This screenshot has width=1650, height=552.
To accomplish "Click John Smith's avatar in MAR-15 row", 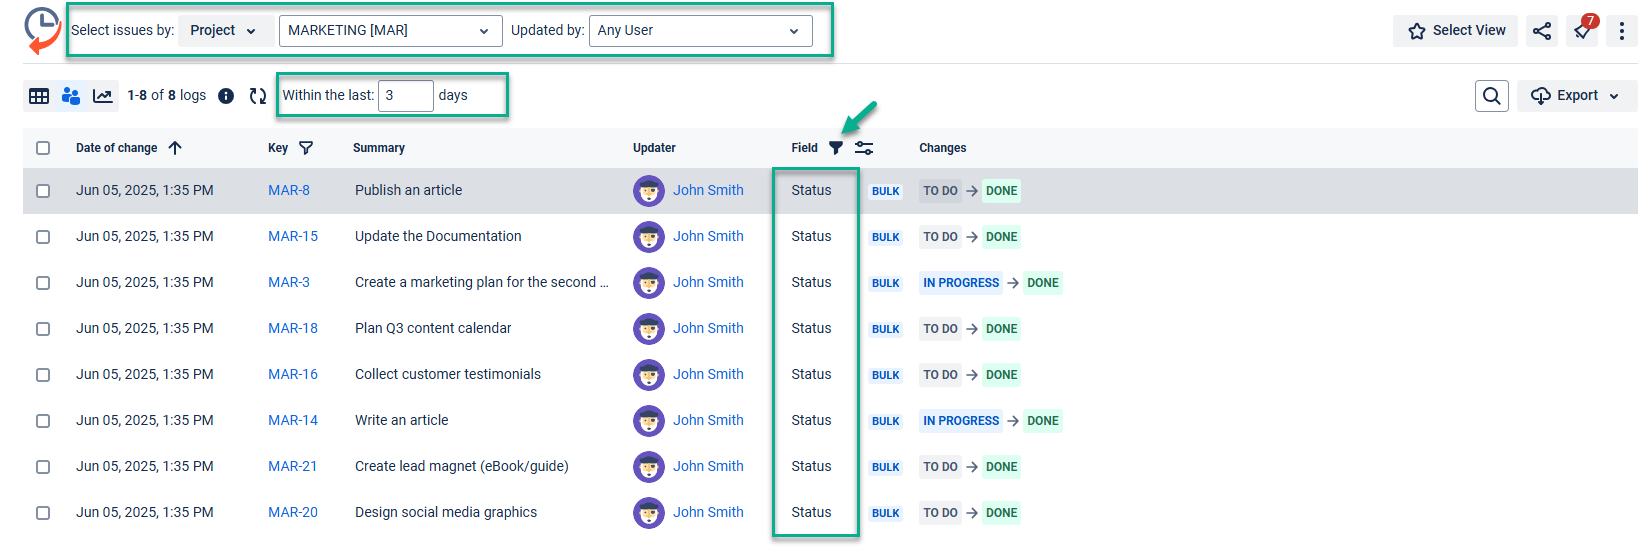I will point(649,237).
